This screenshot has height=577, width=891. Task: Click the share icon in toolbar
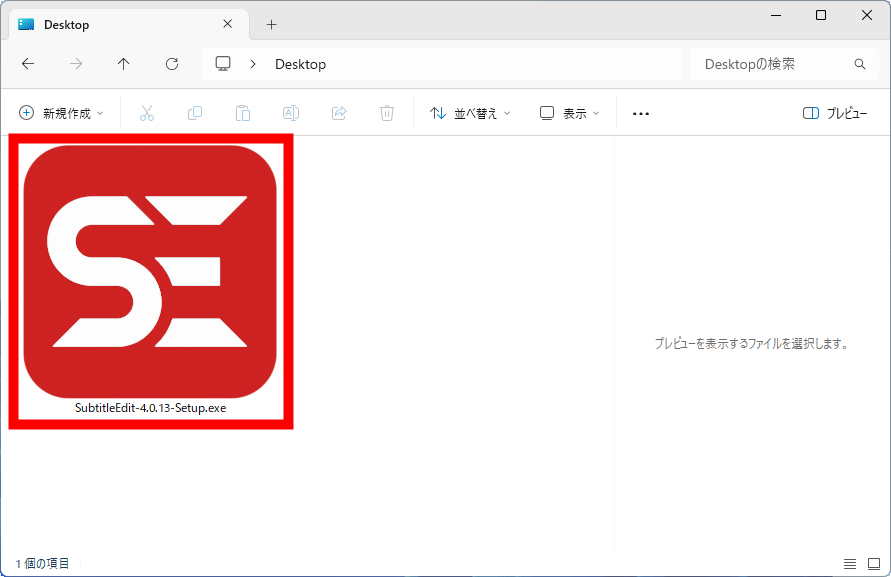pyautogui.click(x=339, y=113)
